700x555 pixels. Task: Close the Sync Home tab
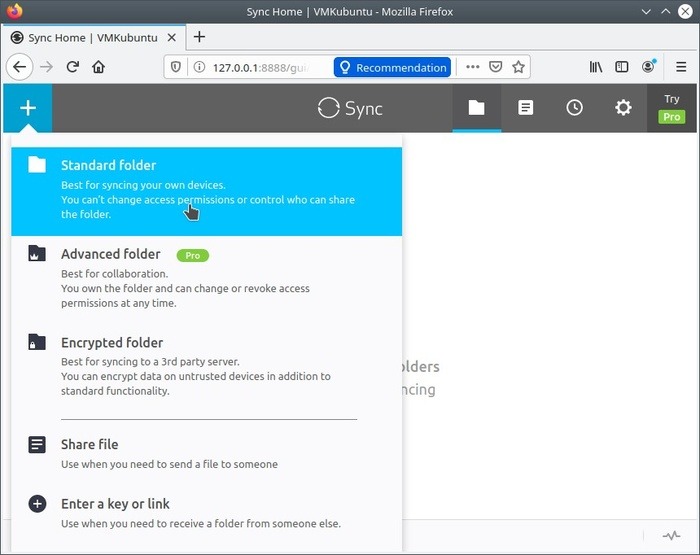coord(171,38)
